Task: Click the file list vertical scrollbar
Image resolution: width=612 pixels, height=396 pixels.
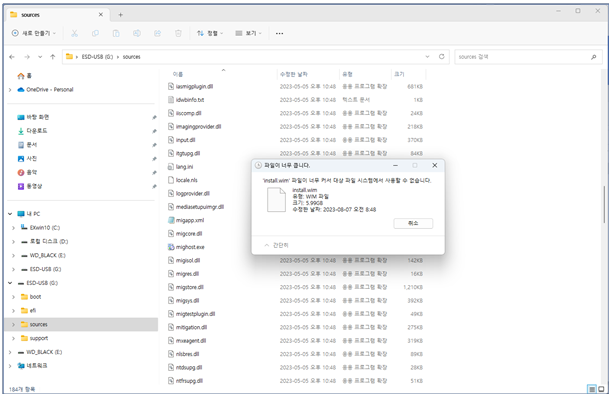Action: coord(604,204)
